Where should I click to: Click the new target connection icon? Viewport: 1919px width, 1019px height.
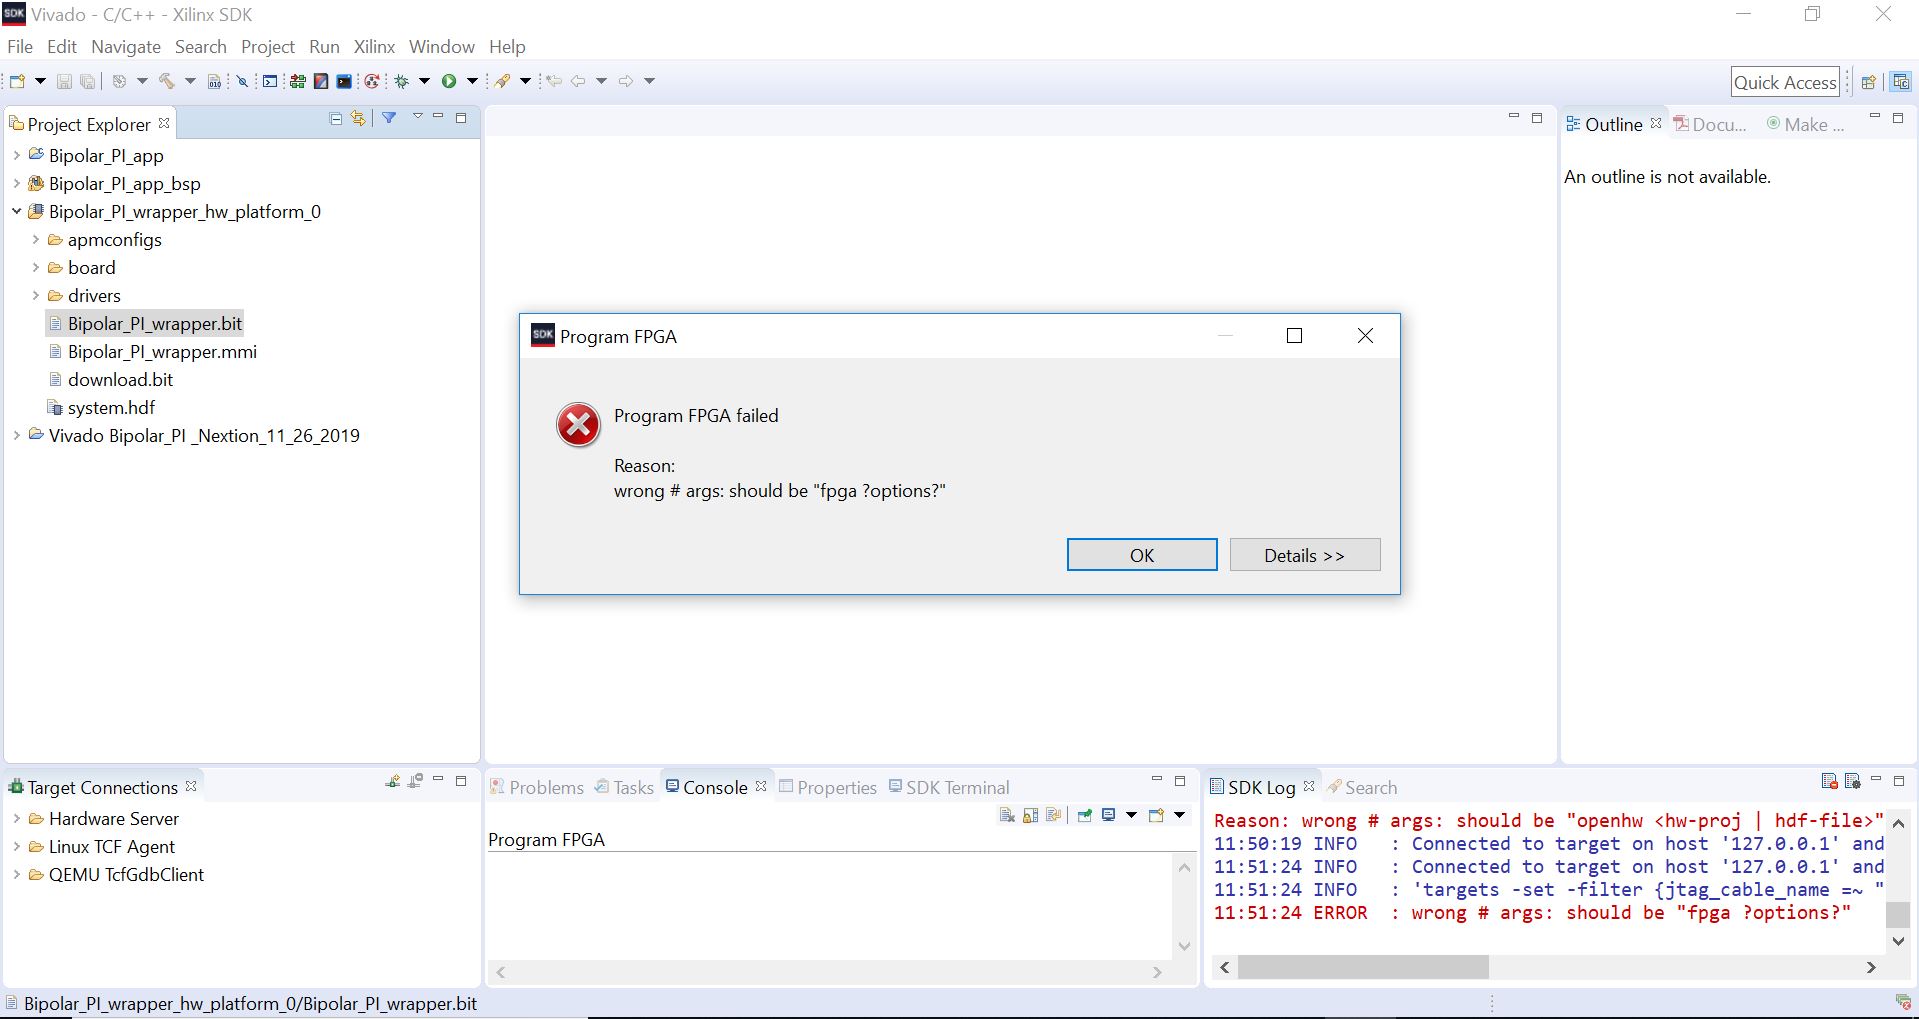(393, 781)
